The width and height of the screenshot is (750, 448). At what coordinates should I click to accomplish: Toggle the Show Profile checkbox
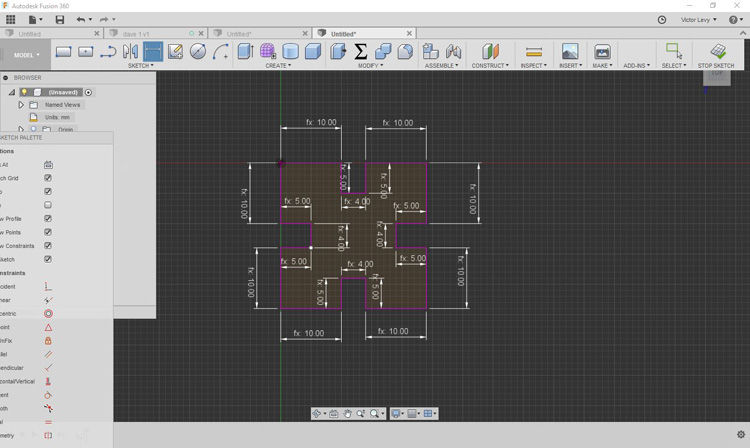(x=48, y=219)
